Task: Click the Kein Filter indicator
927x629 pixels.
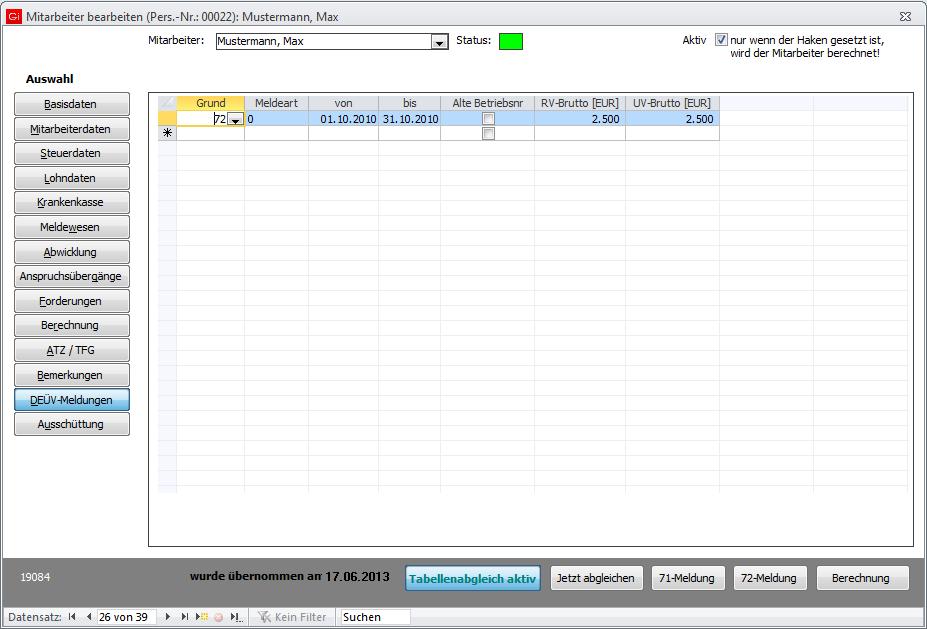Action: tap(292, 617)
